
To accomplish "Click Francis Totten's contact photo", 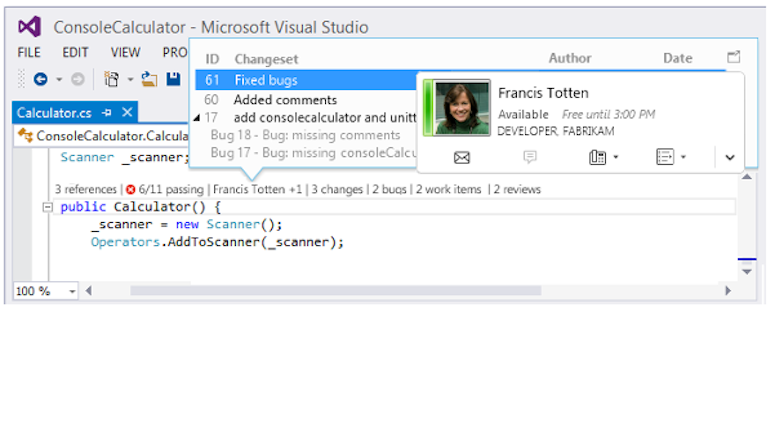I will click(462, 108).
